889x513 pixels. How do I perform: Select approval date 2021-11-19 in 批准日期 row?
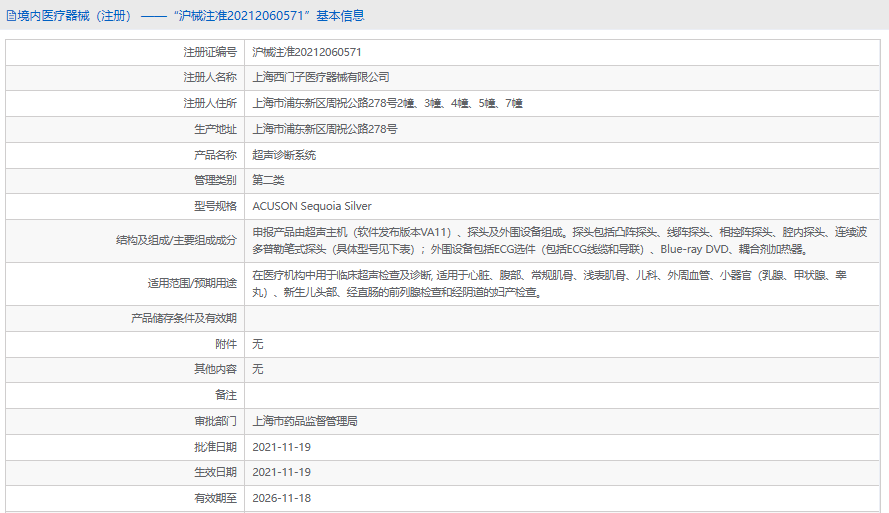point(282,447)
